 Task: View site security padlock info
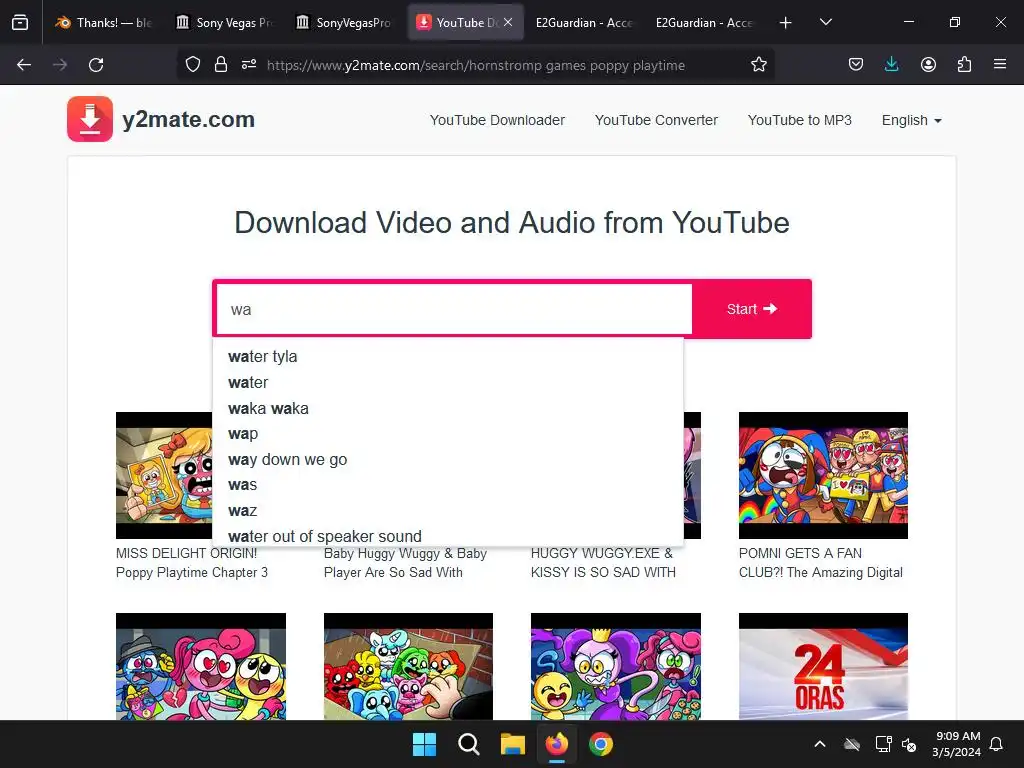[221, 65]
